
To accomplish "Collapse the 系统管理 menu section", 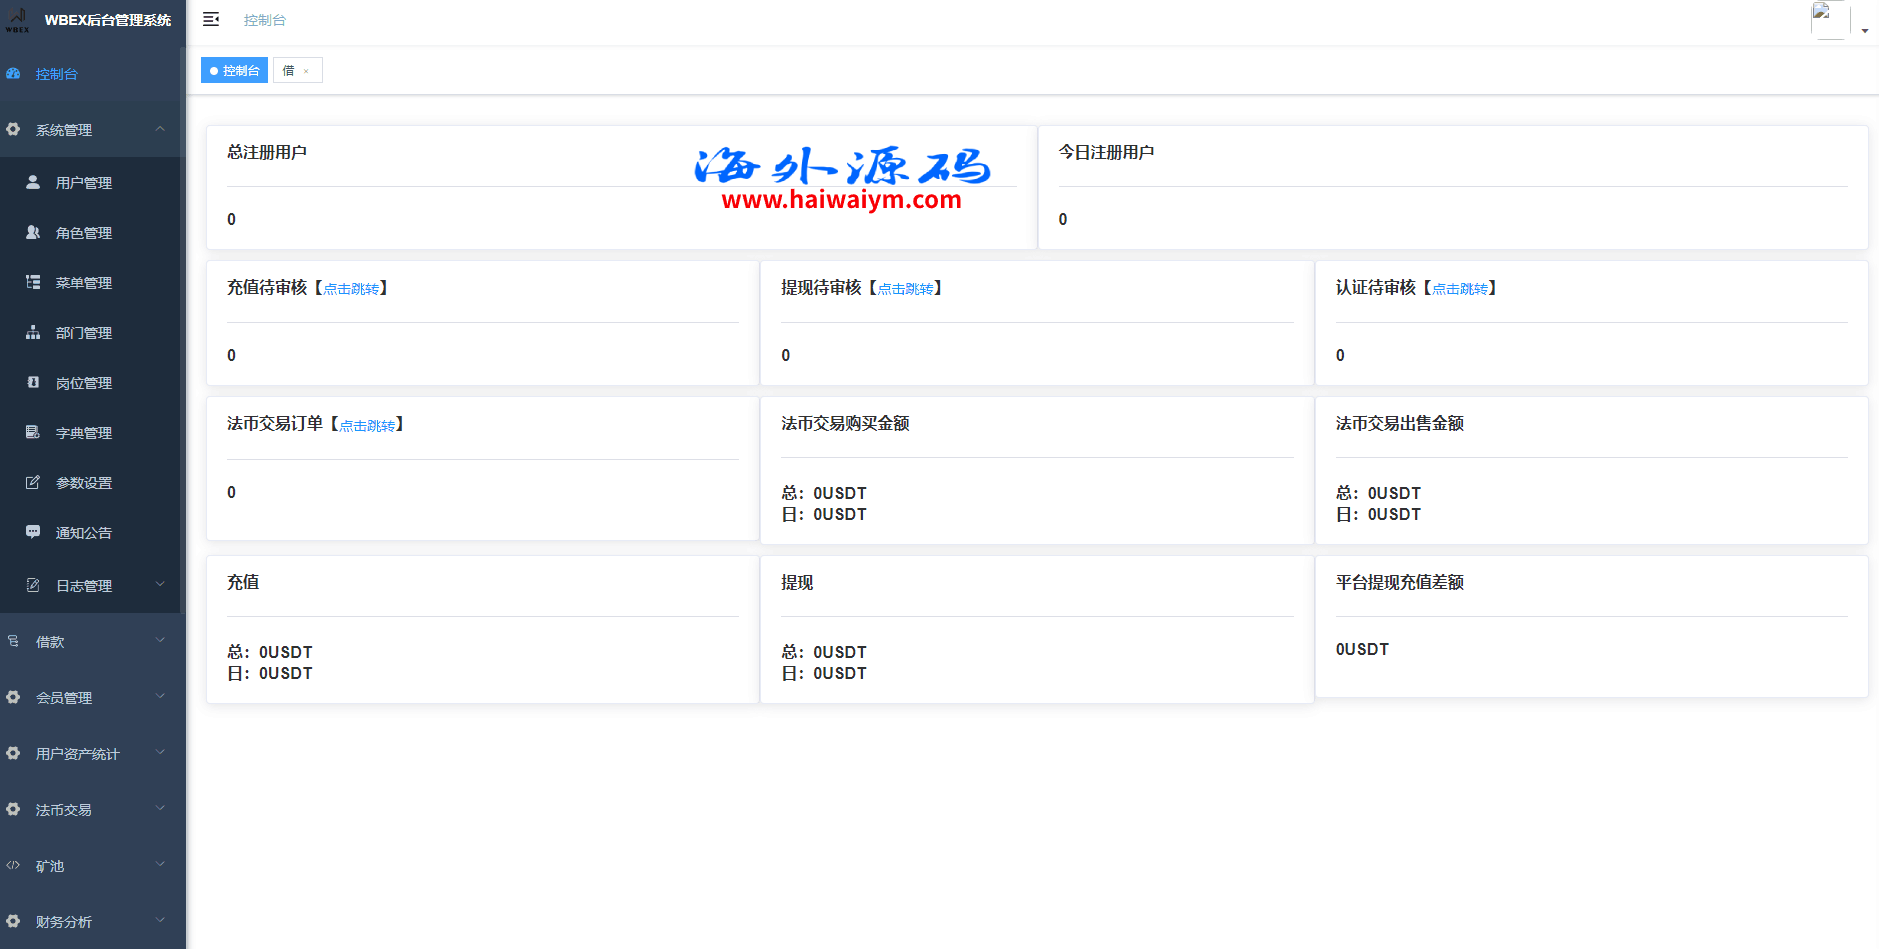I will [x=92, y=130].
